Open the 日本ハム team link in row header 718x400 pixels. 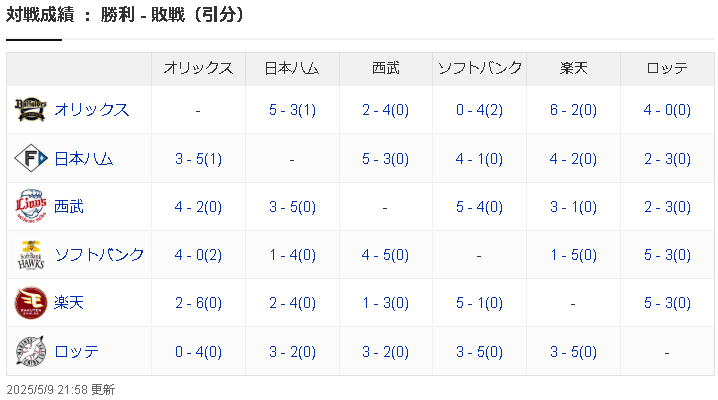coord(83,158)
